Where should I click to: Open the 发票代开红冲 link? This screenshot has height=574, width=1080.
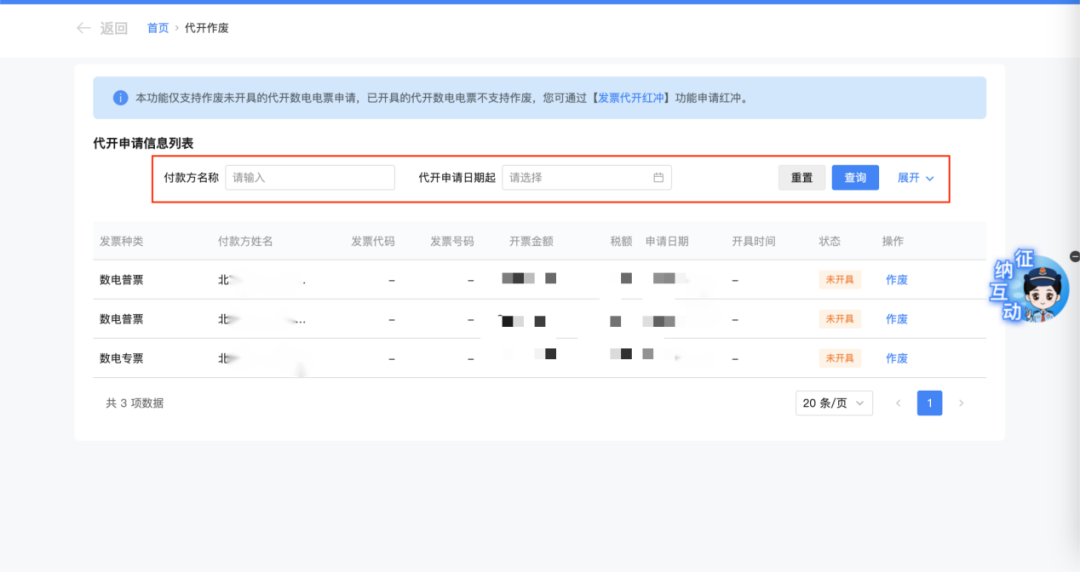[630, 98]
